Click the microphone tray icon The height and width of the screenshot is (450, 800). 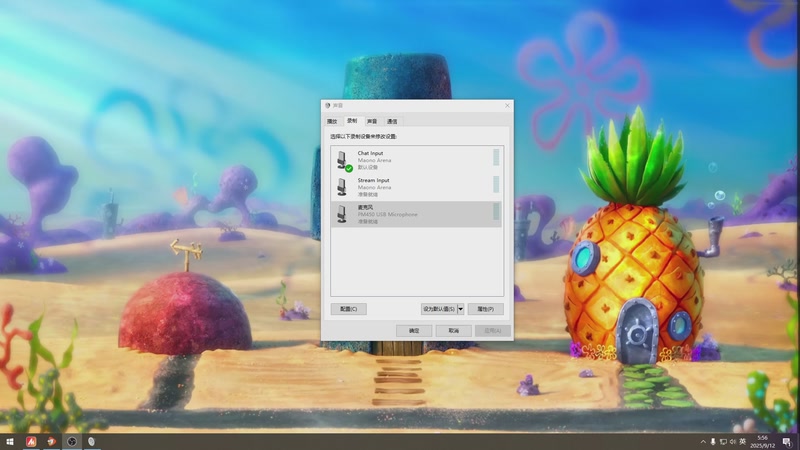(x=713, y=442)
